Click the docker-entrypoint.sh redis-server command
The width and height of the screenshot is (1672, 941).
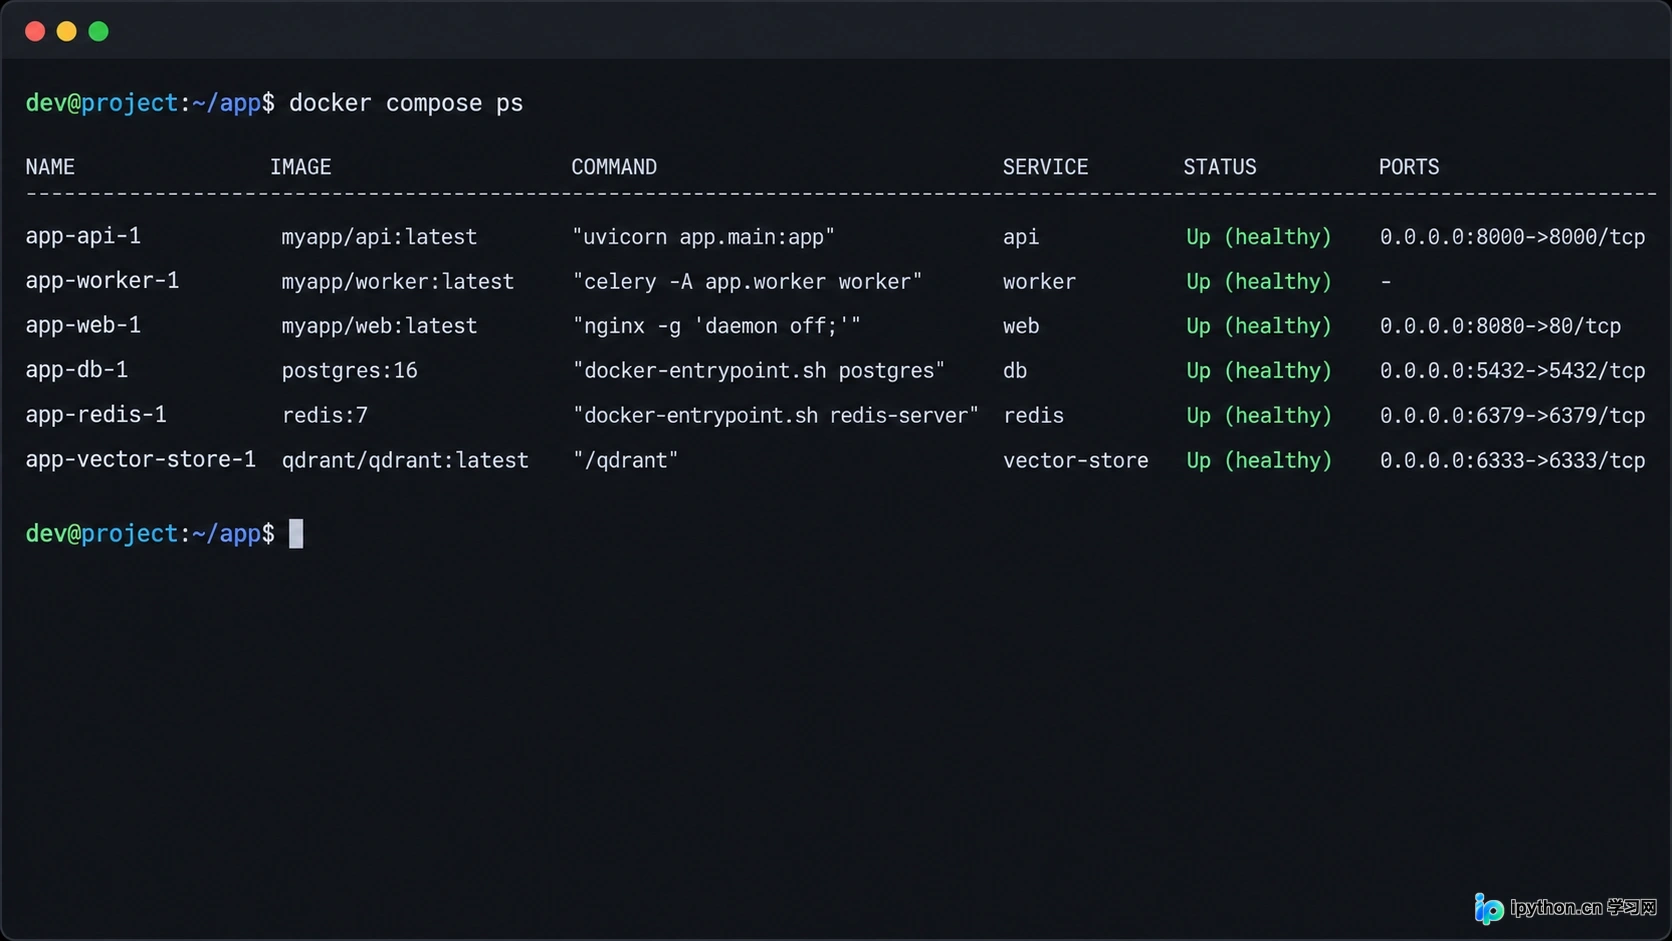point(776,415)
